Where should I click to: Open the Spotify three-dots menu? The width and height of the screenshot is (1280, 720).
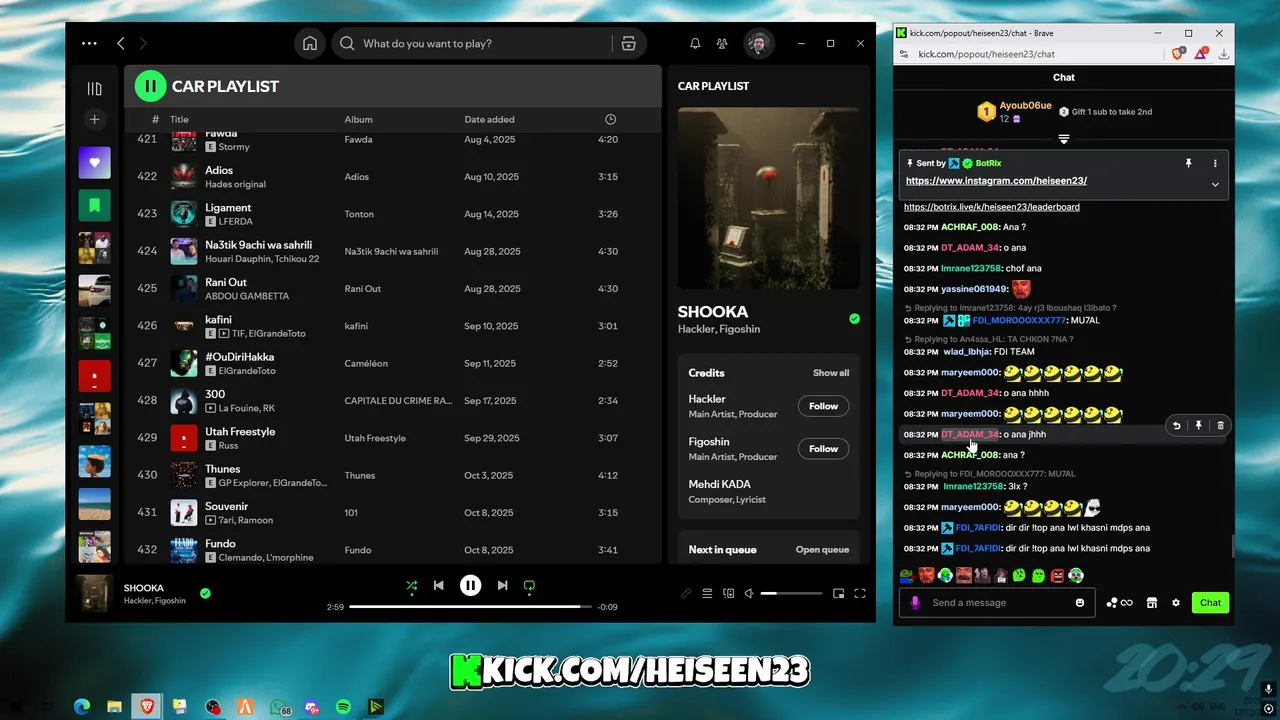[x=90, y=43]
